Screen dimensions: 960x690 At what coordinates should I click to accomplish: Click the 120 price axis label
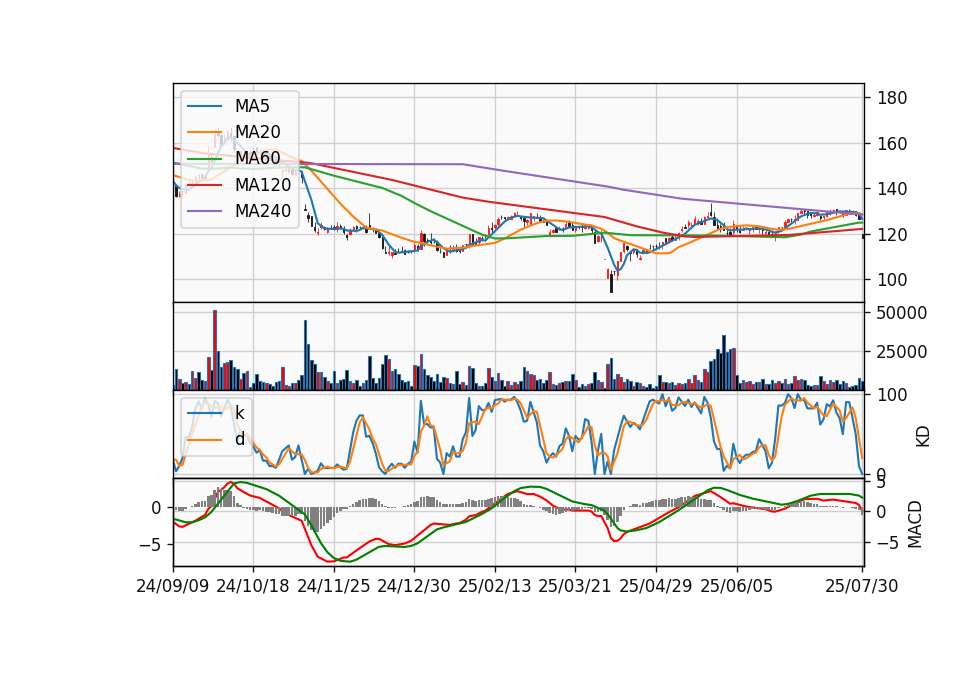tap(892, 234)
